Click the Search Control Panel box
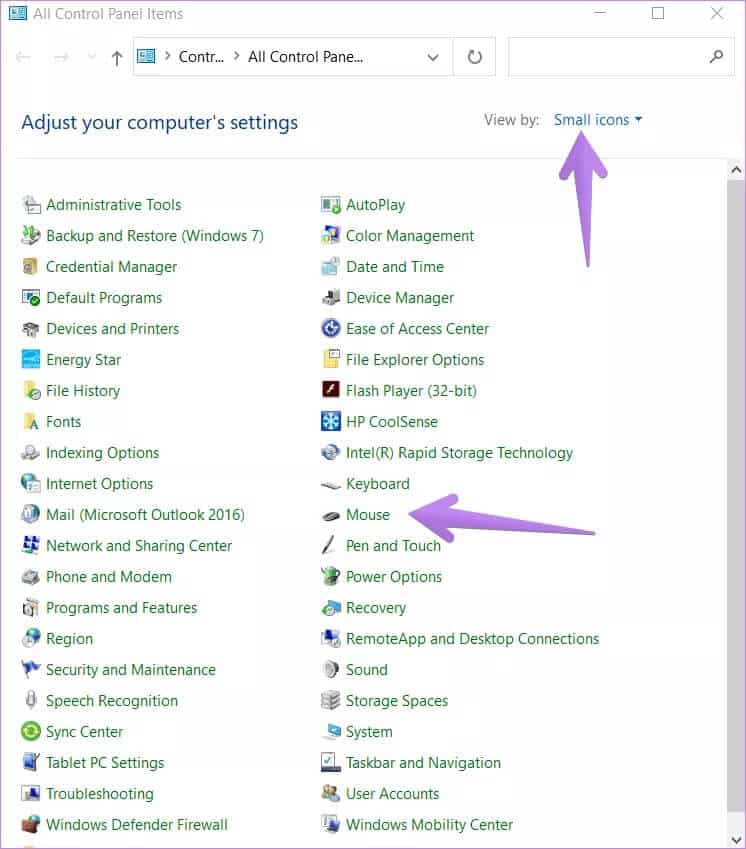 coord(621,57)
